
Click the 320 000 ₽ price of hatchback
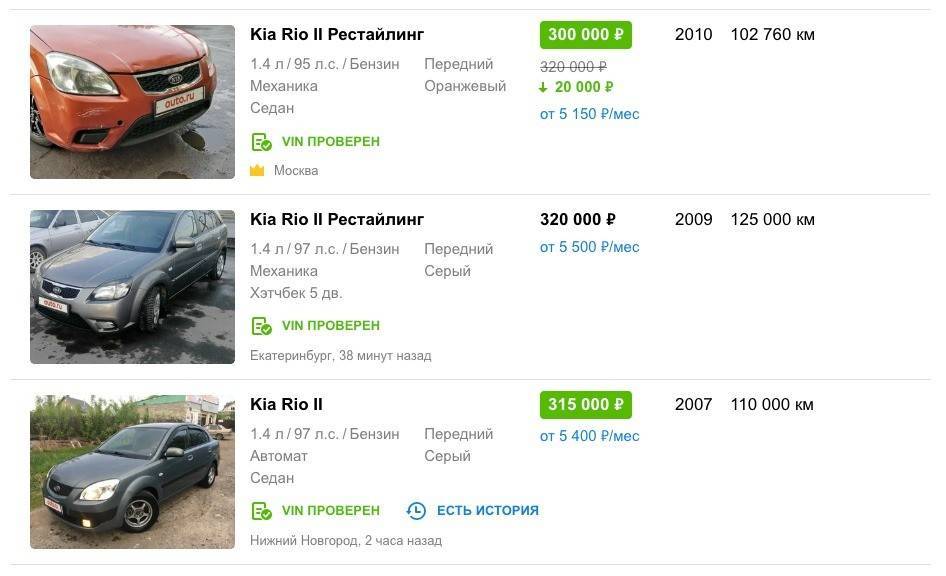pyautogui.click(x=578, y=220)
